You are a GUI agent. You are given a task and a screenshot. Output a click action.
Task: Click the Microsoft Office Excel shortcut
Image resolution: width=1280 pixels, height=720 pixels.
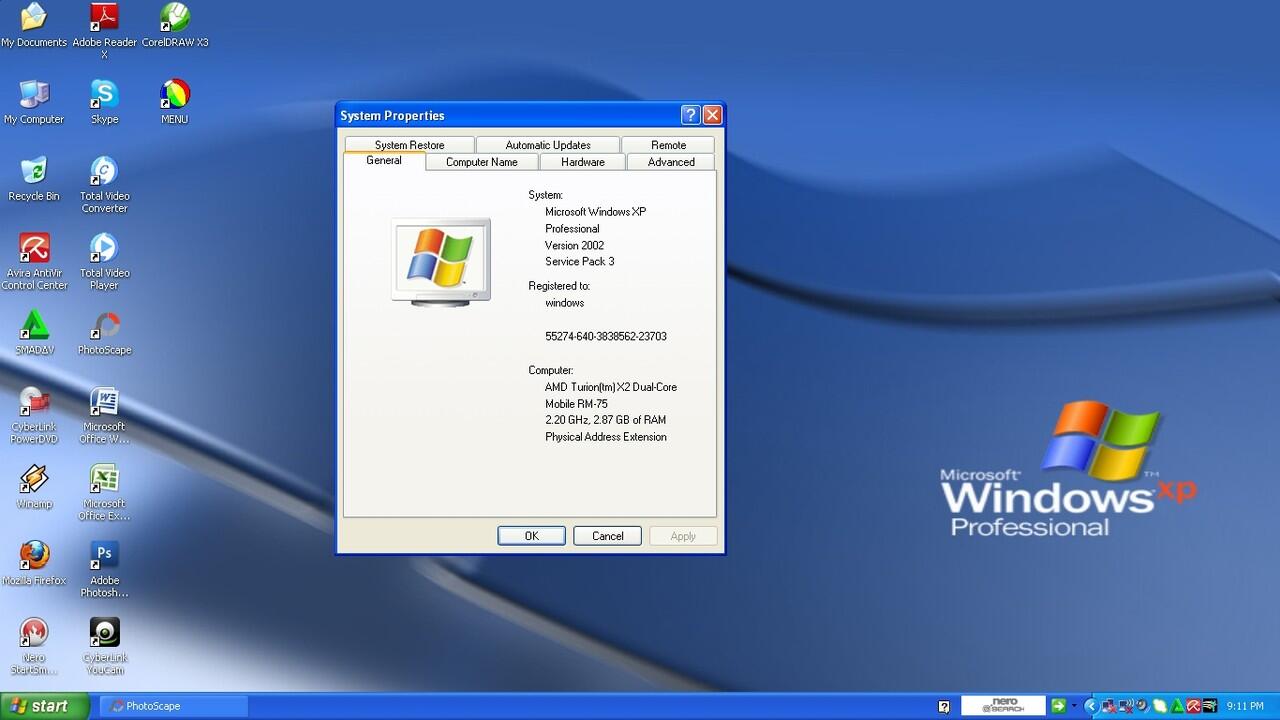[x=104, y=493]
